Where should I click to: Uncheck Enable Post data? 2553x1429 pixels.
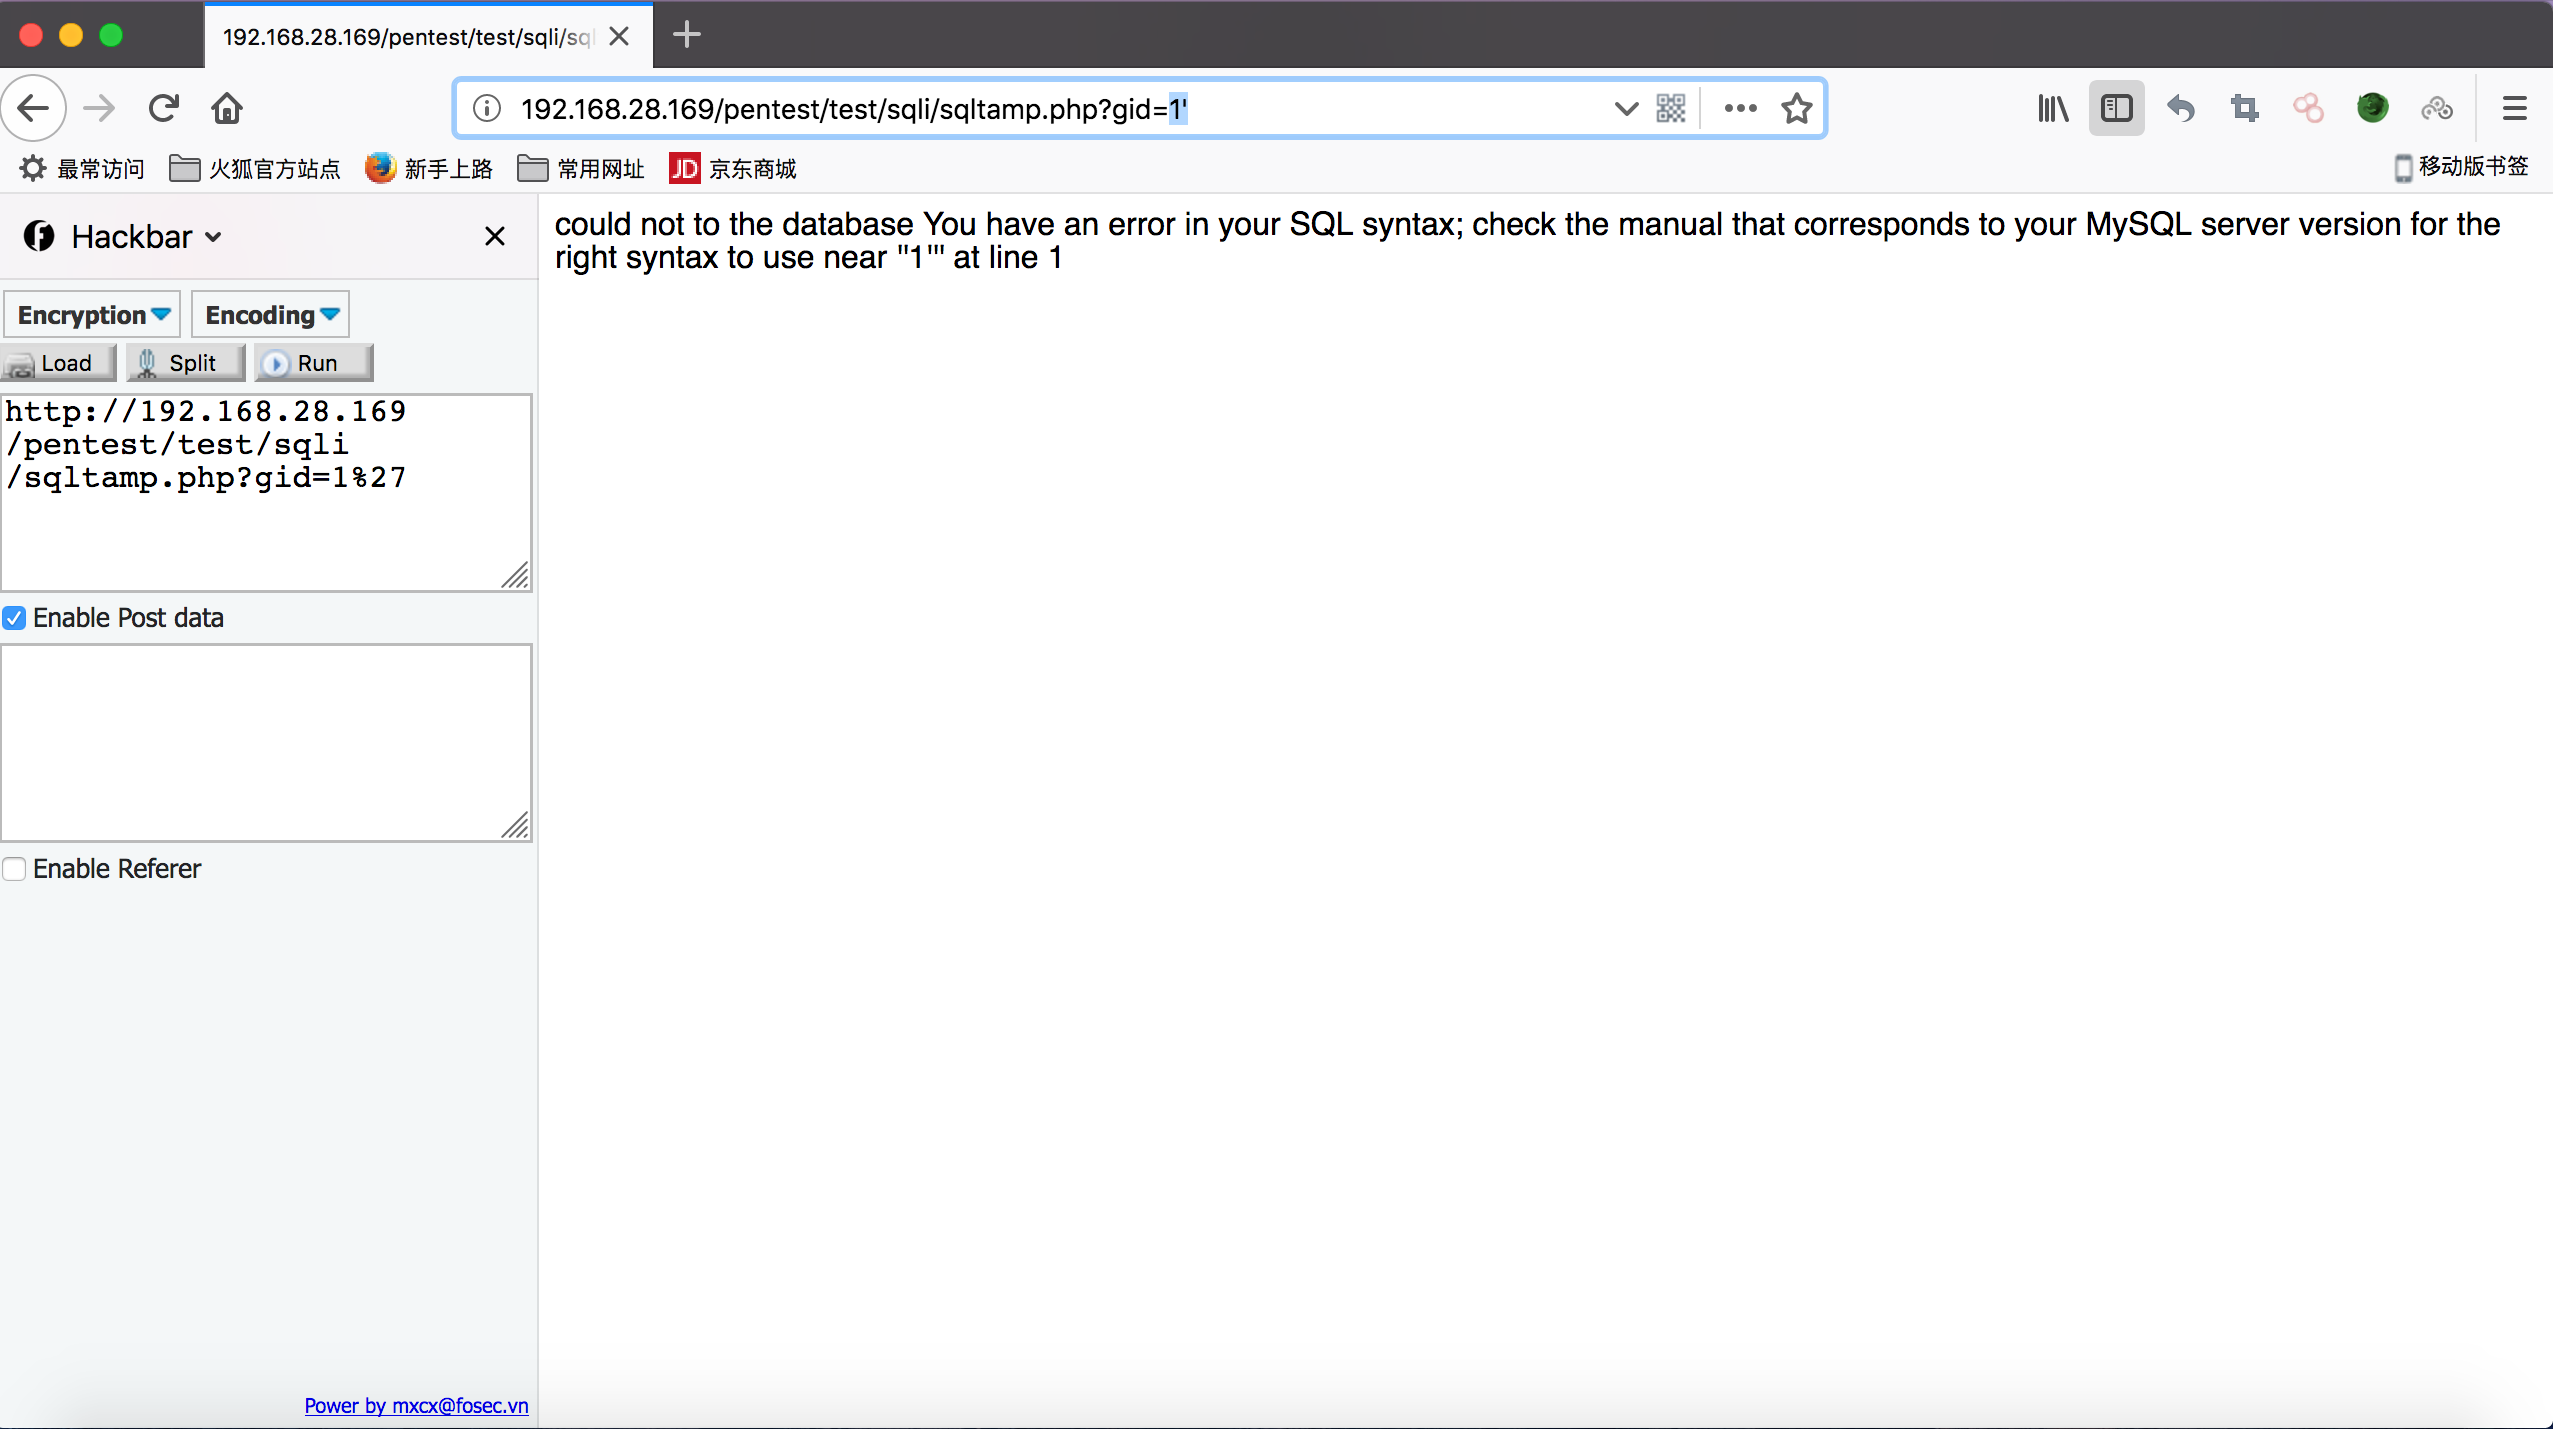click(x=14, y=618)
